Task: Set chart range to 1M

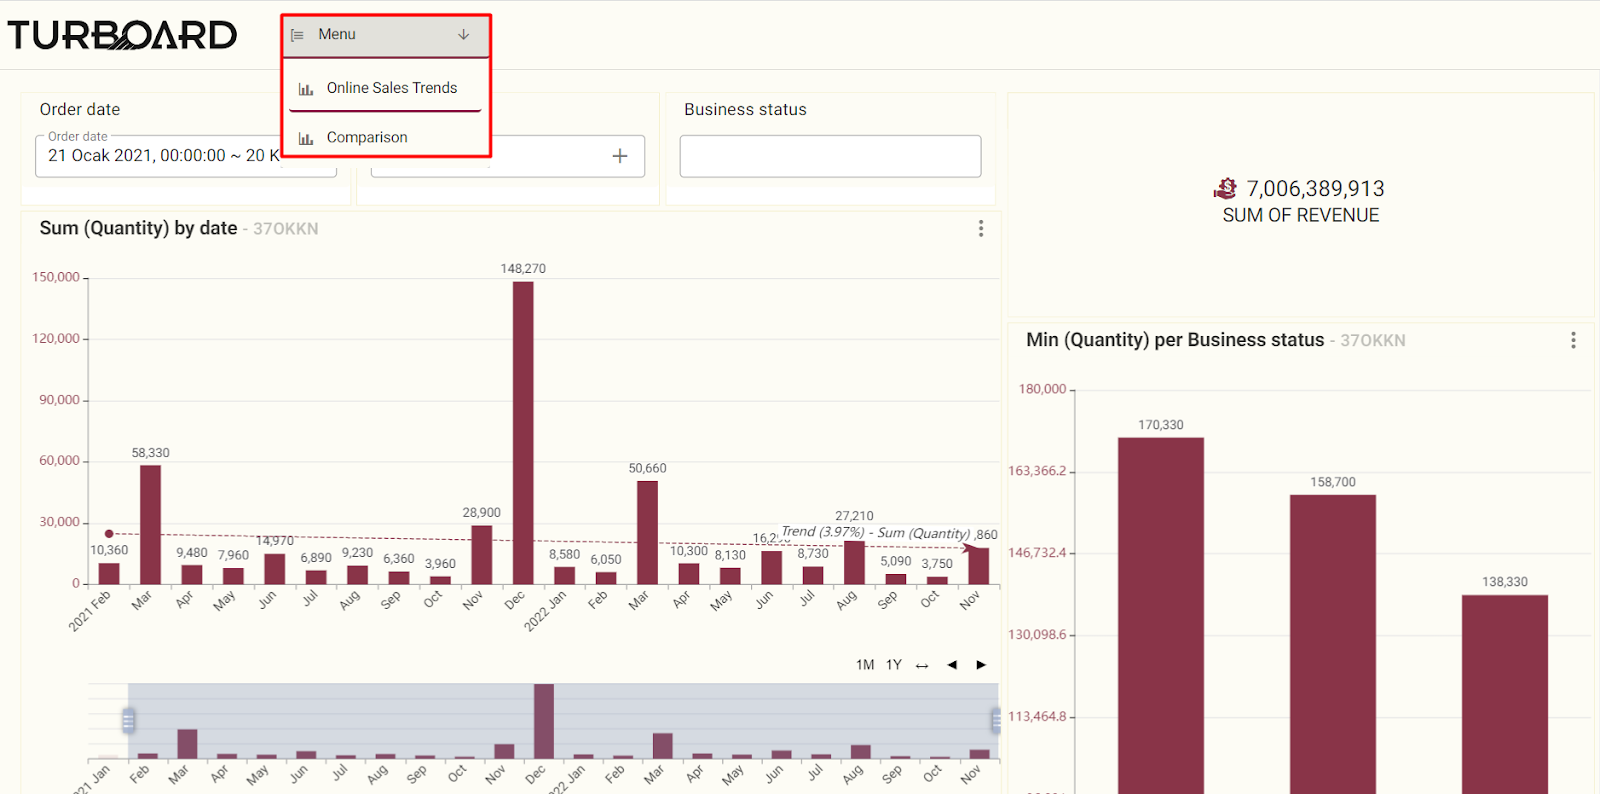Action: click(x=865, y=665)
